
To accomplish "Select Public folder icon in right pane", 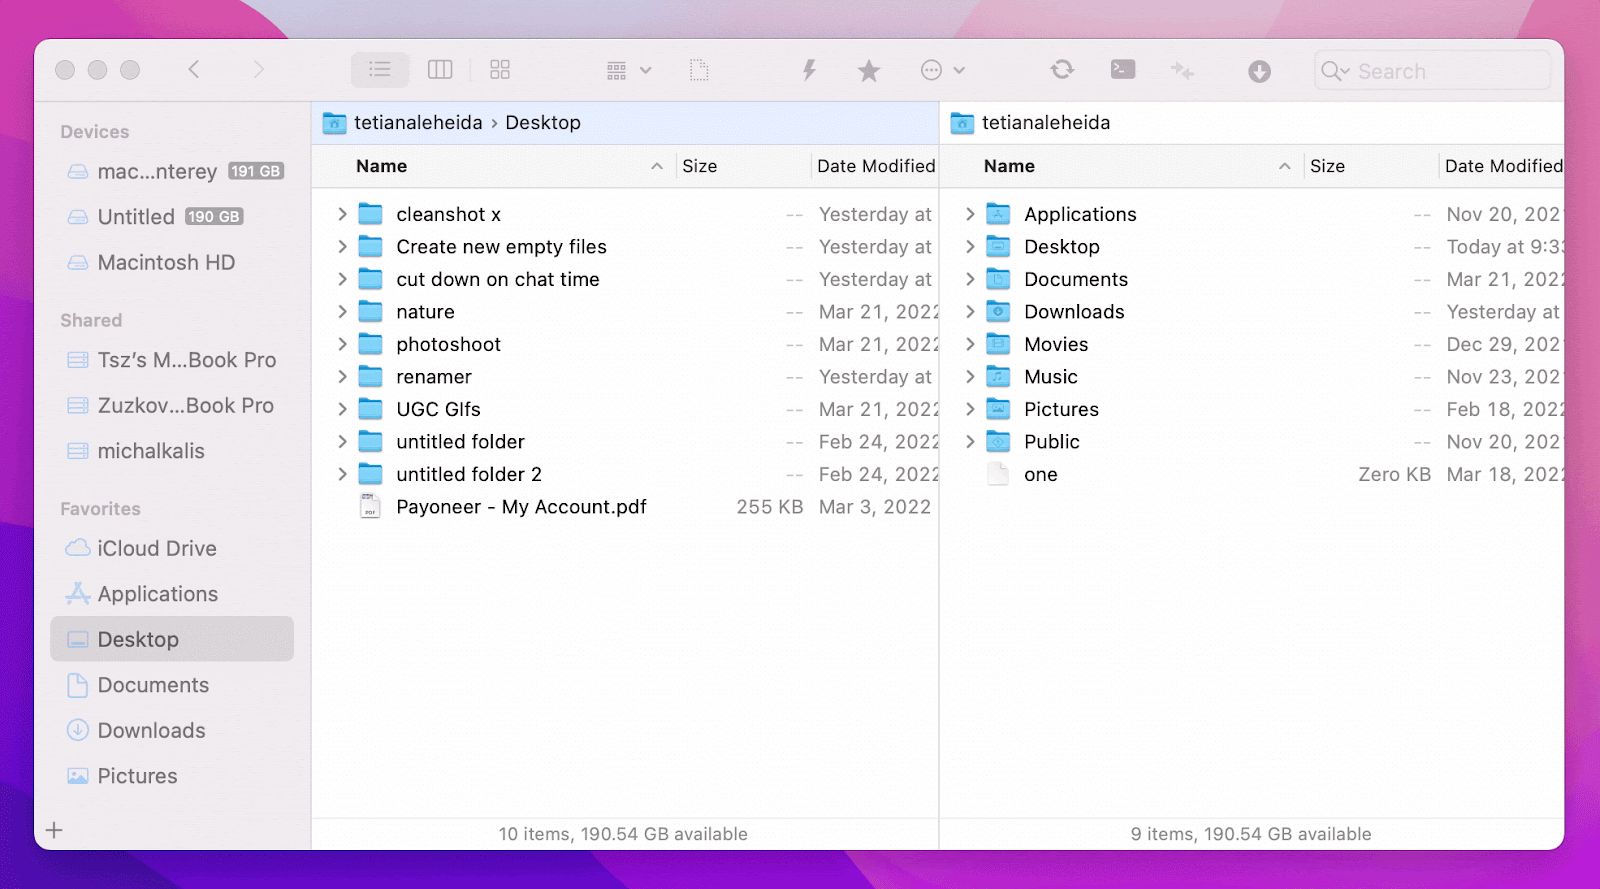I will click(998, 442).
